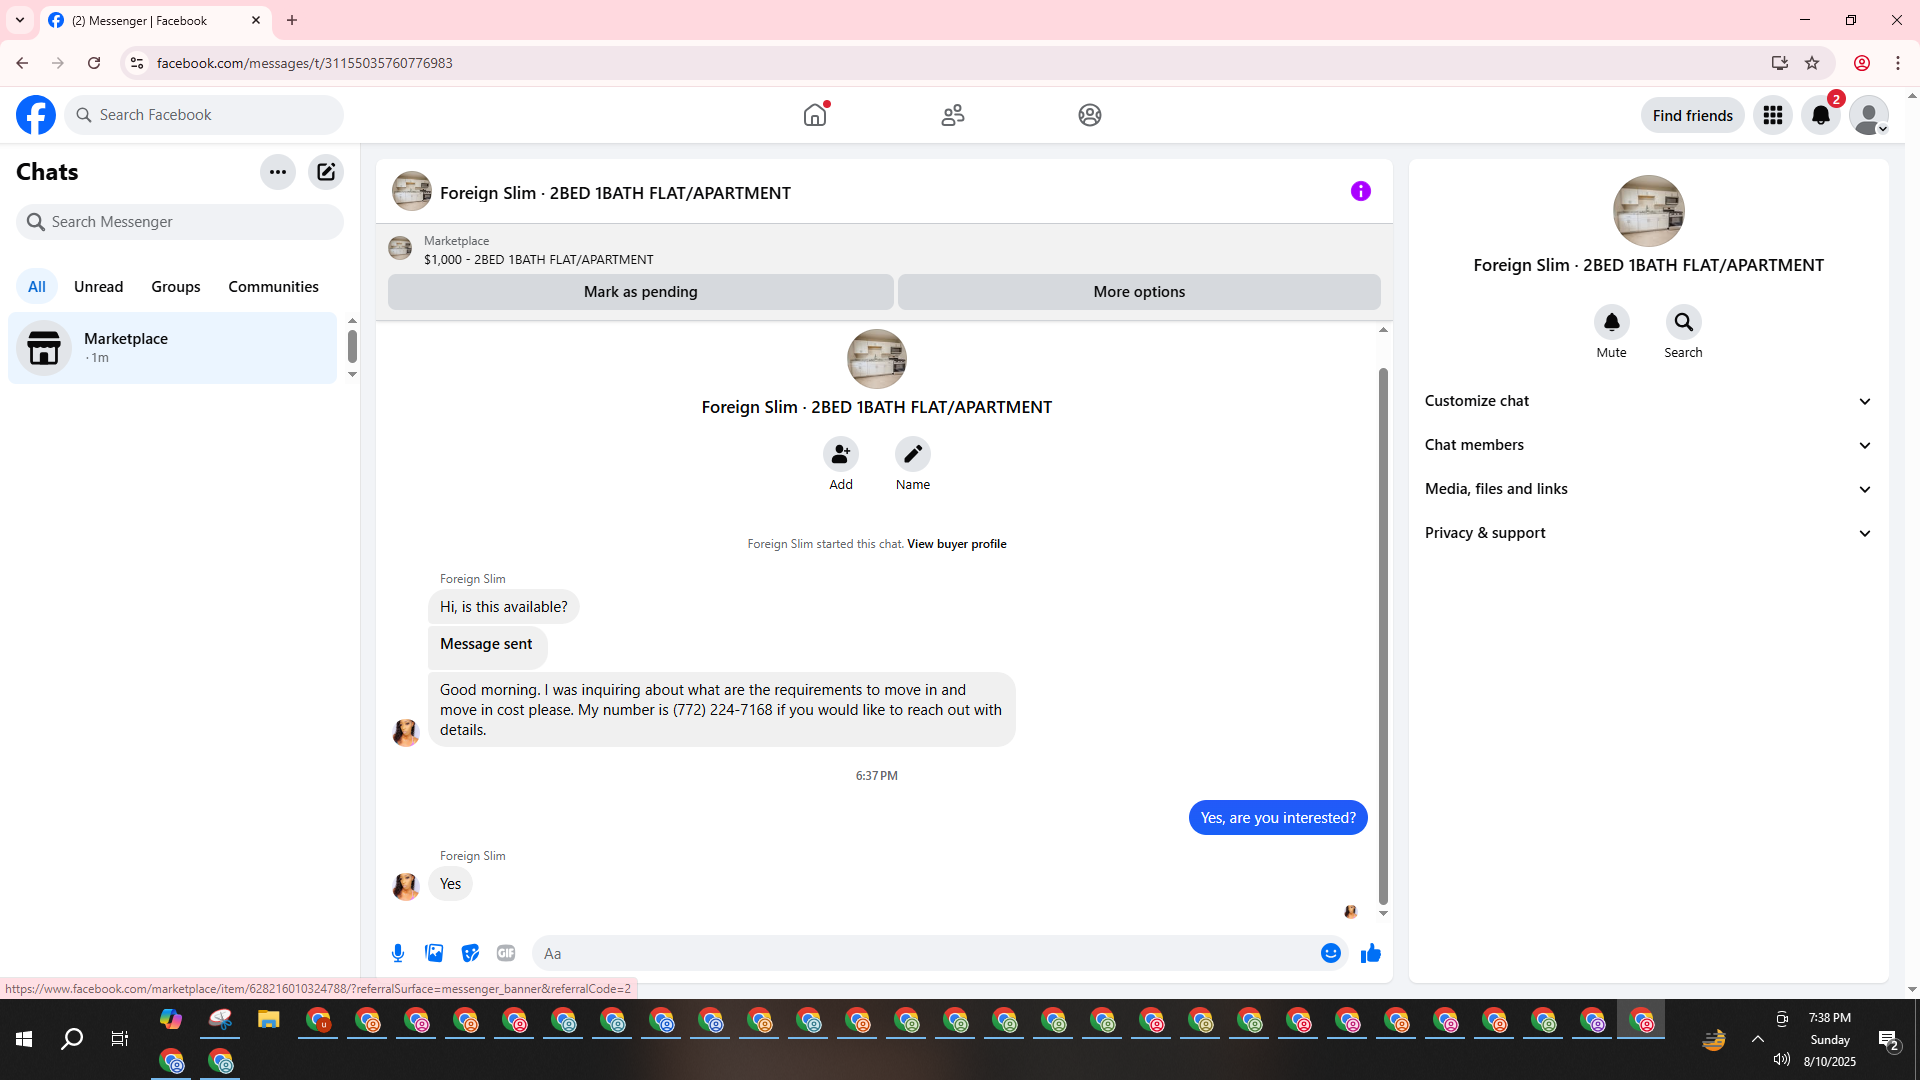Send a thumbs-up like

coord(1370,953)
